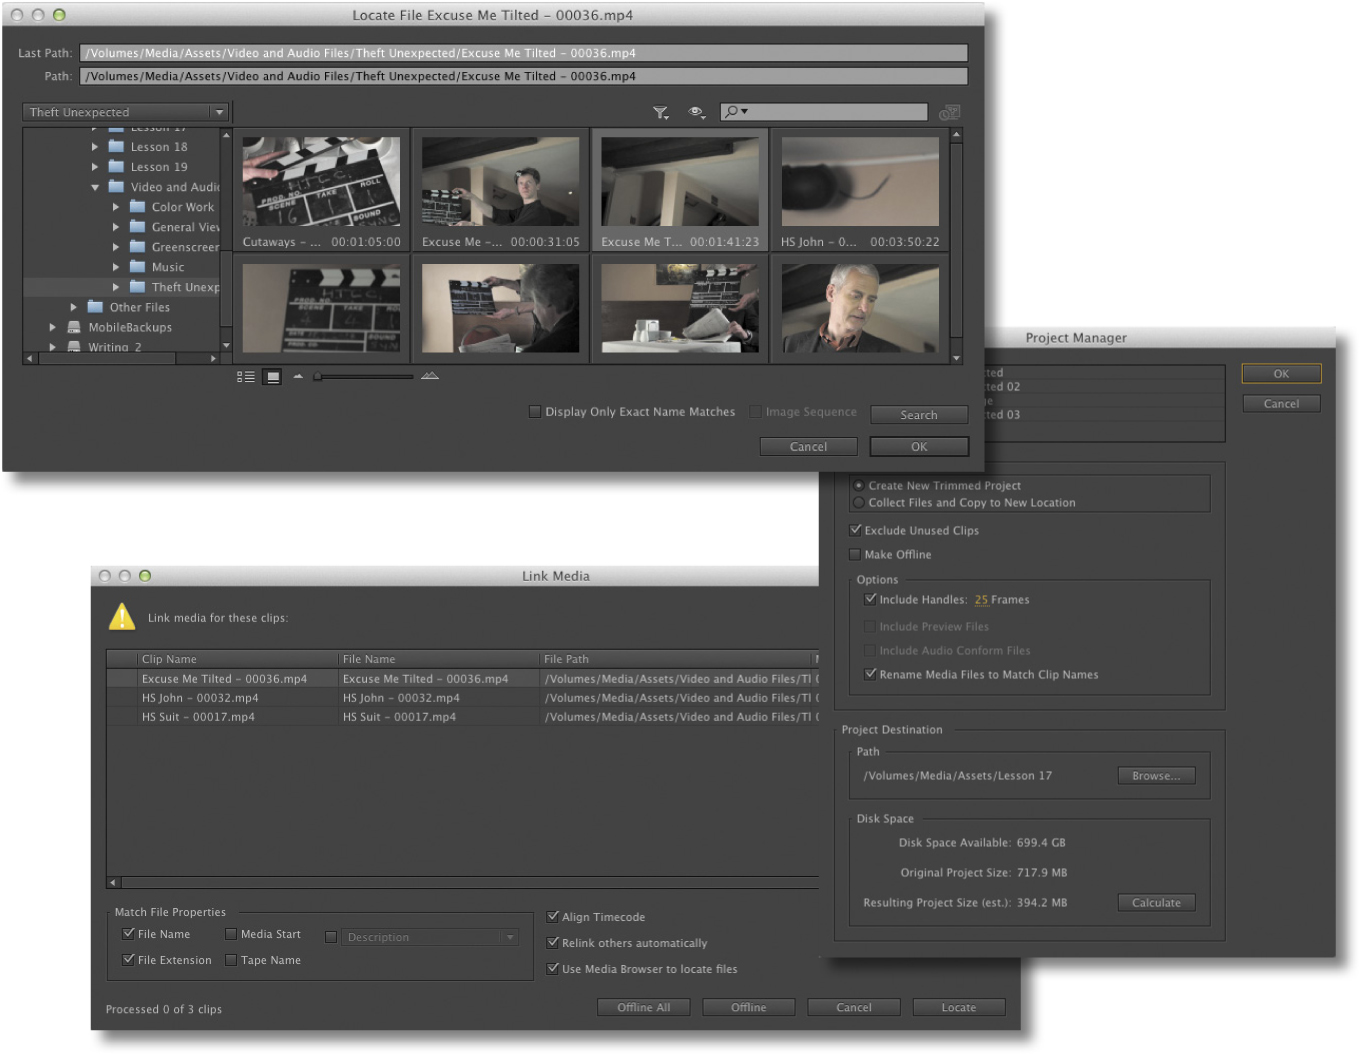Screen dimensions: 1360x1054
Task: Toggle Exclude Unused Clips checkbox
Action: pyautogui.click(x=855, y=530)
